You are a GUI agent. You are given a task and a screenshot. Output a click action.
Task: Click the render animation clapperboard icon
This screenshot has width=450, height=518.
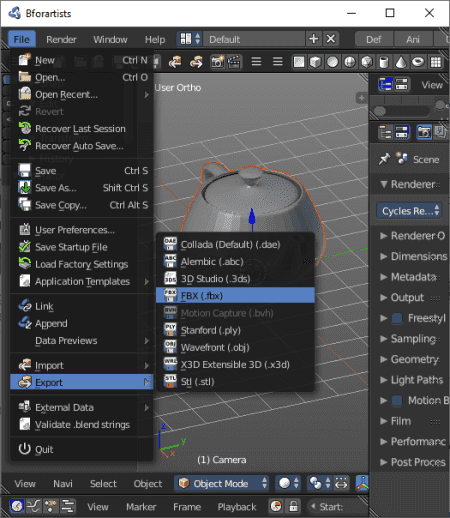click(x=234, y=62)
